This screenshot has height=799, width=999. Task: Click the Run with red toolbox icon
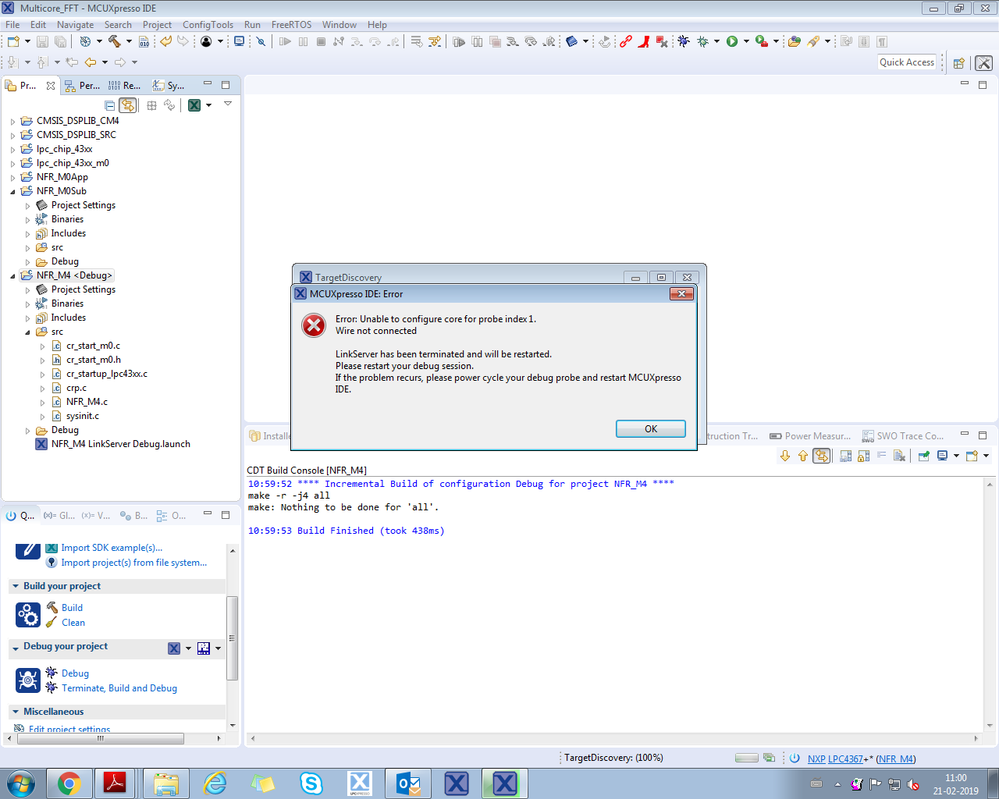[761, 41]
